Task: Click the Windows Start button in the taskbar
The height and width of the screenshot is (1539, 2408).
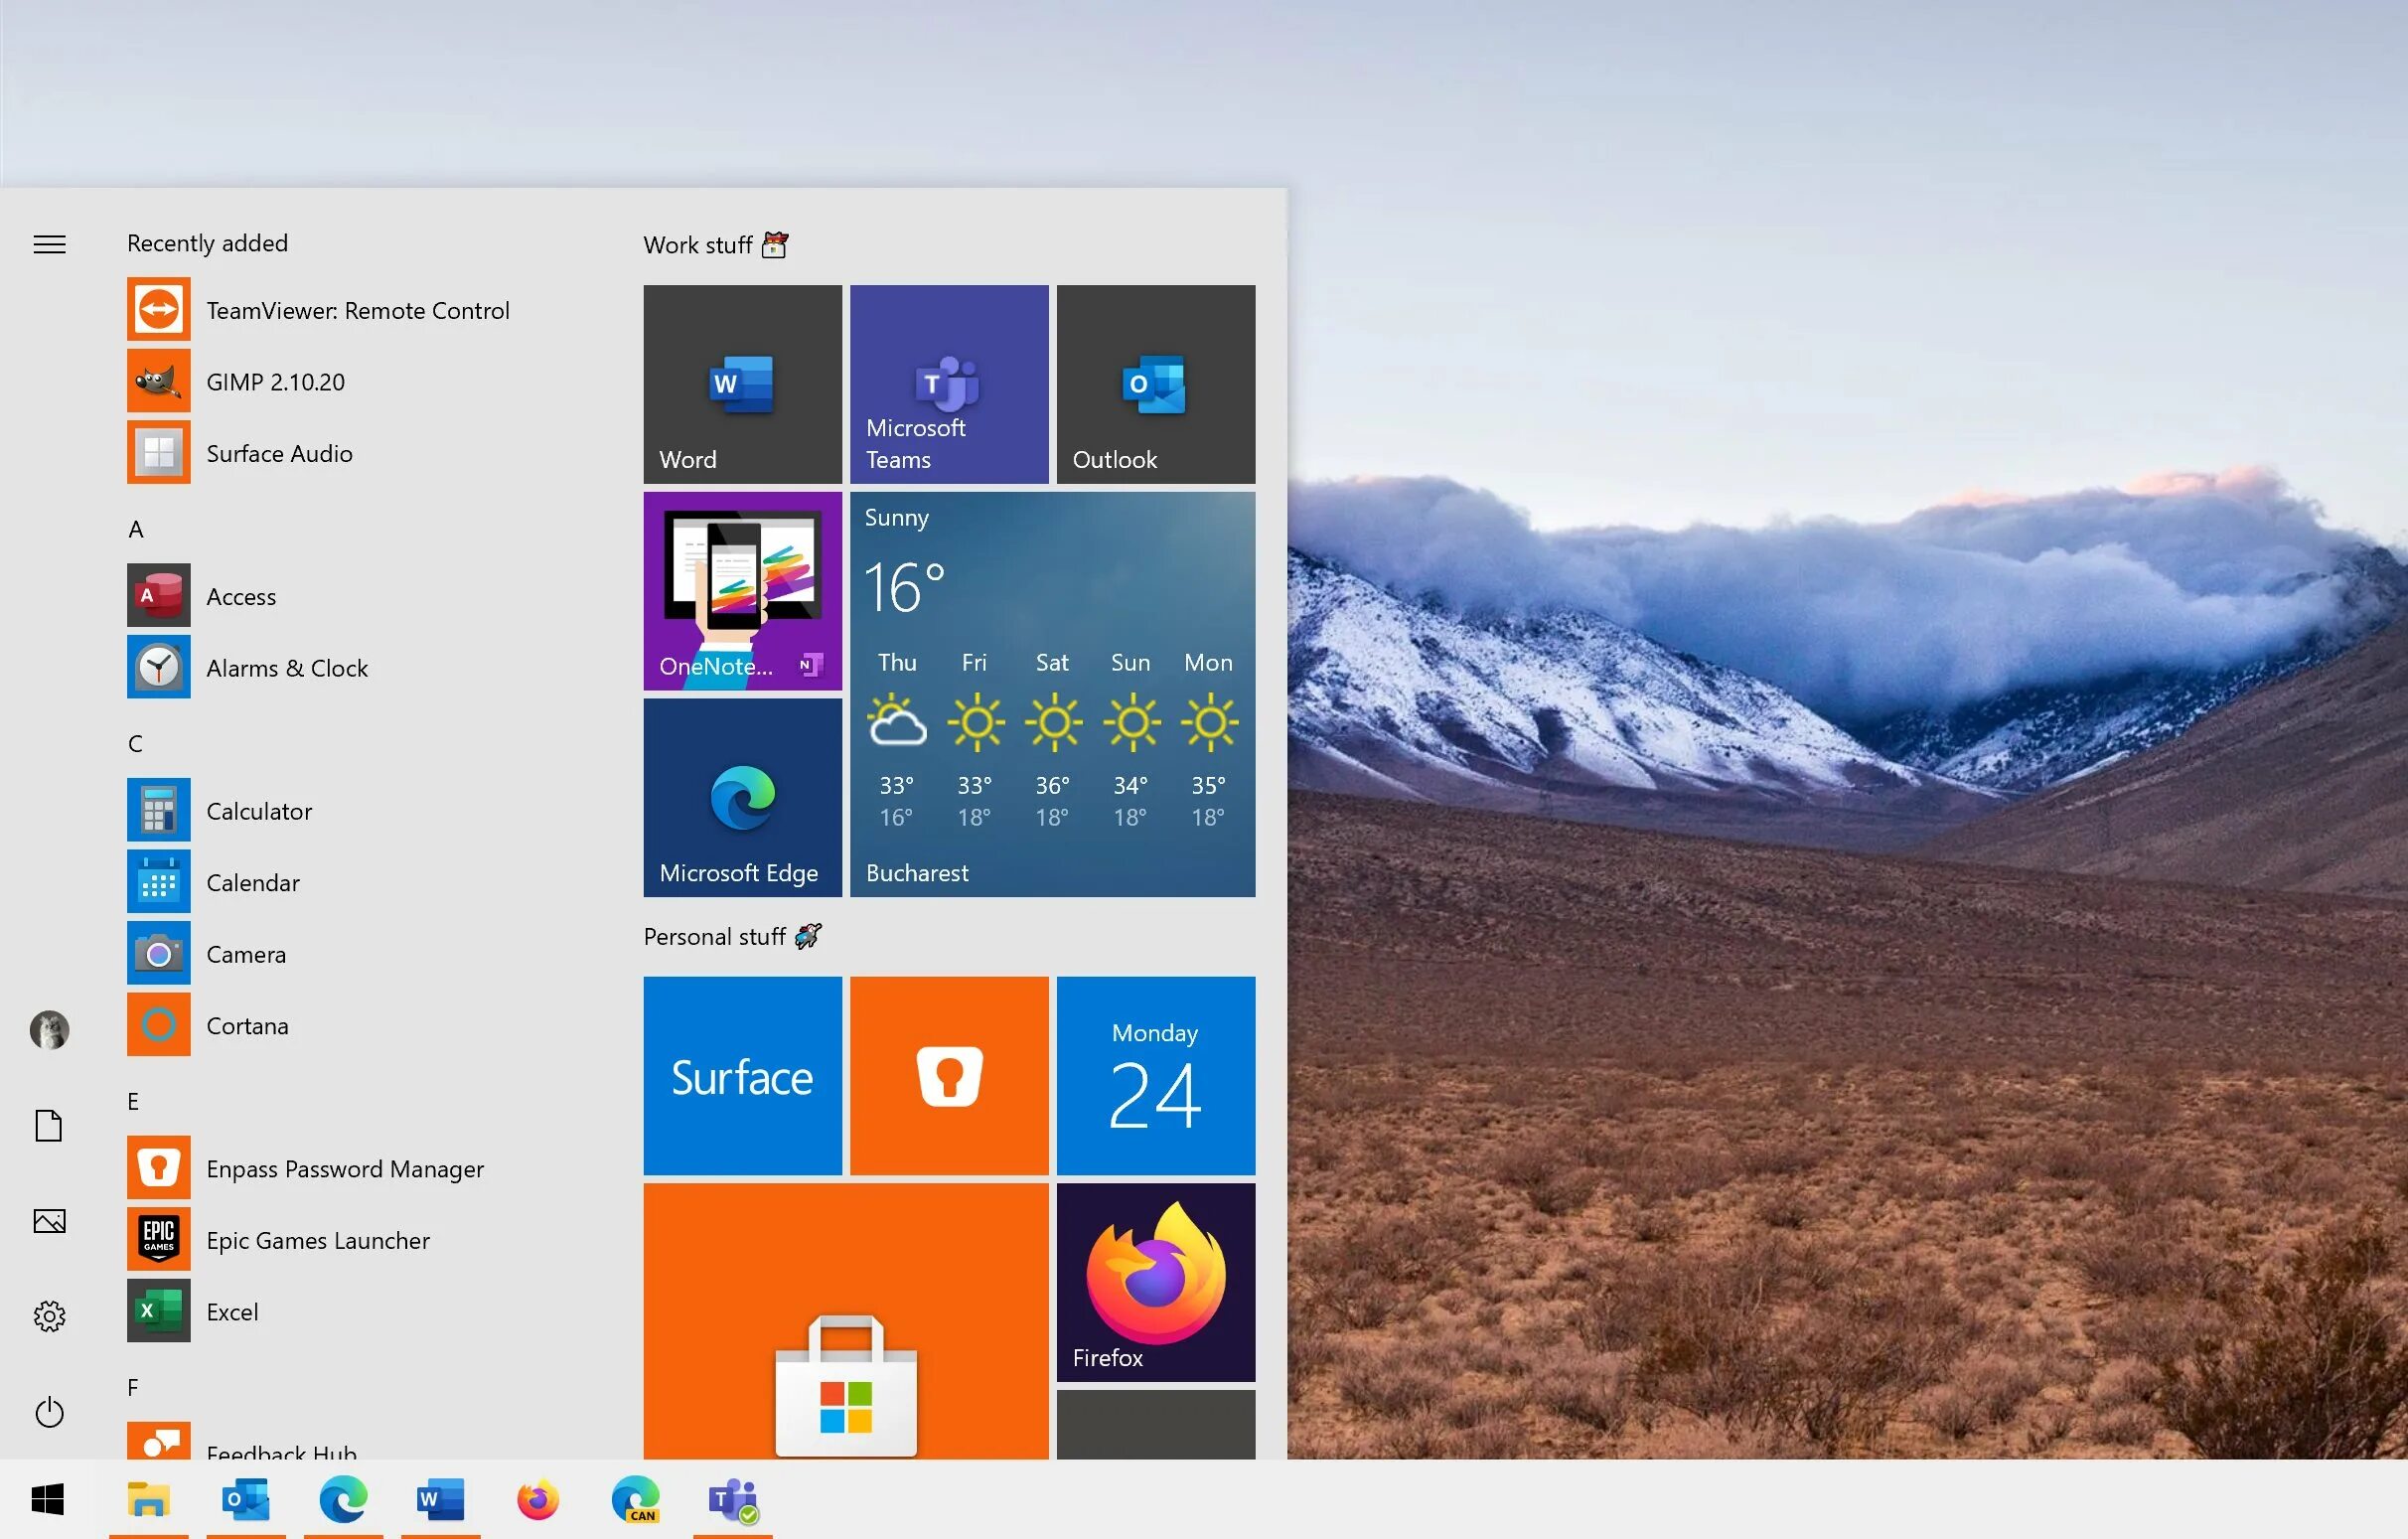Action: pyautogui.click(x=48, y=1499)
